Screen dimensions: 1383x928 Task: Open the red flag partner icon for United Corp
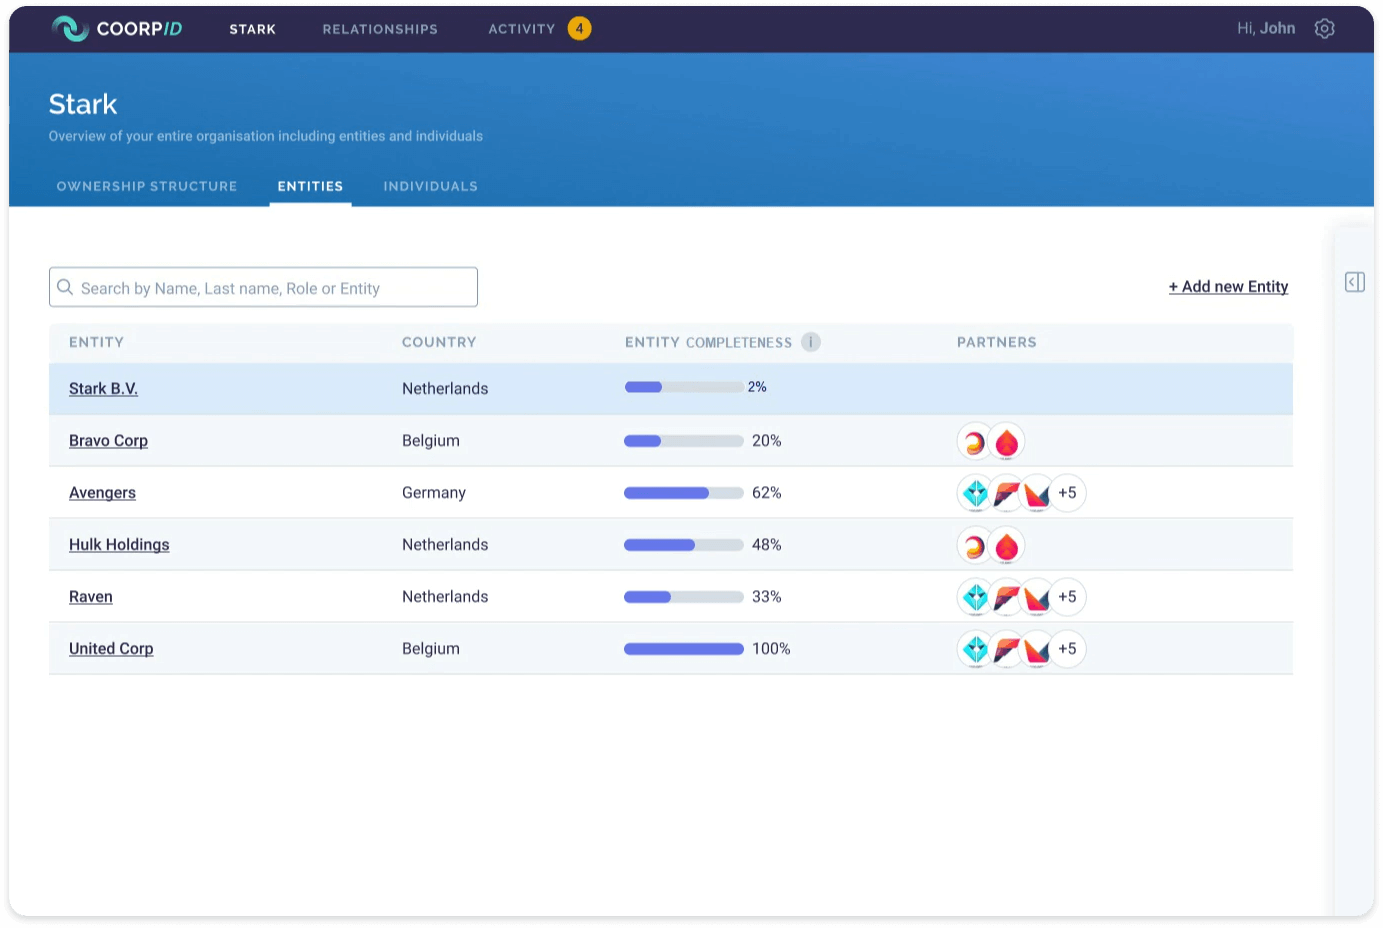[1006, 649]
